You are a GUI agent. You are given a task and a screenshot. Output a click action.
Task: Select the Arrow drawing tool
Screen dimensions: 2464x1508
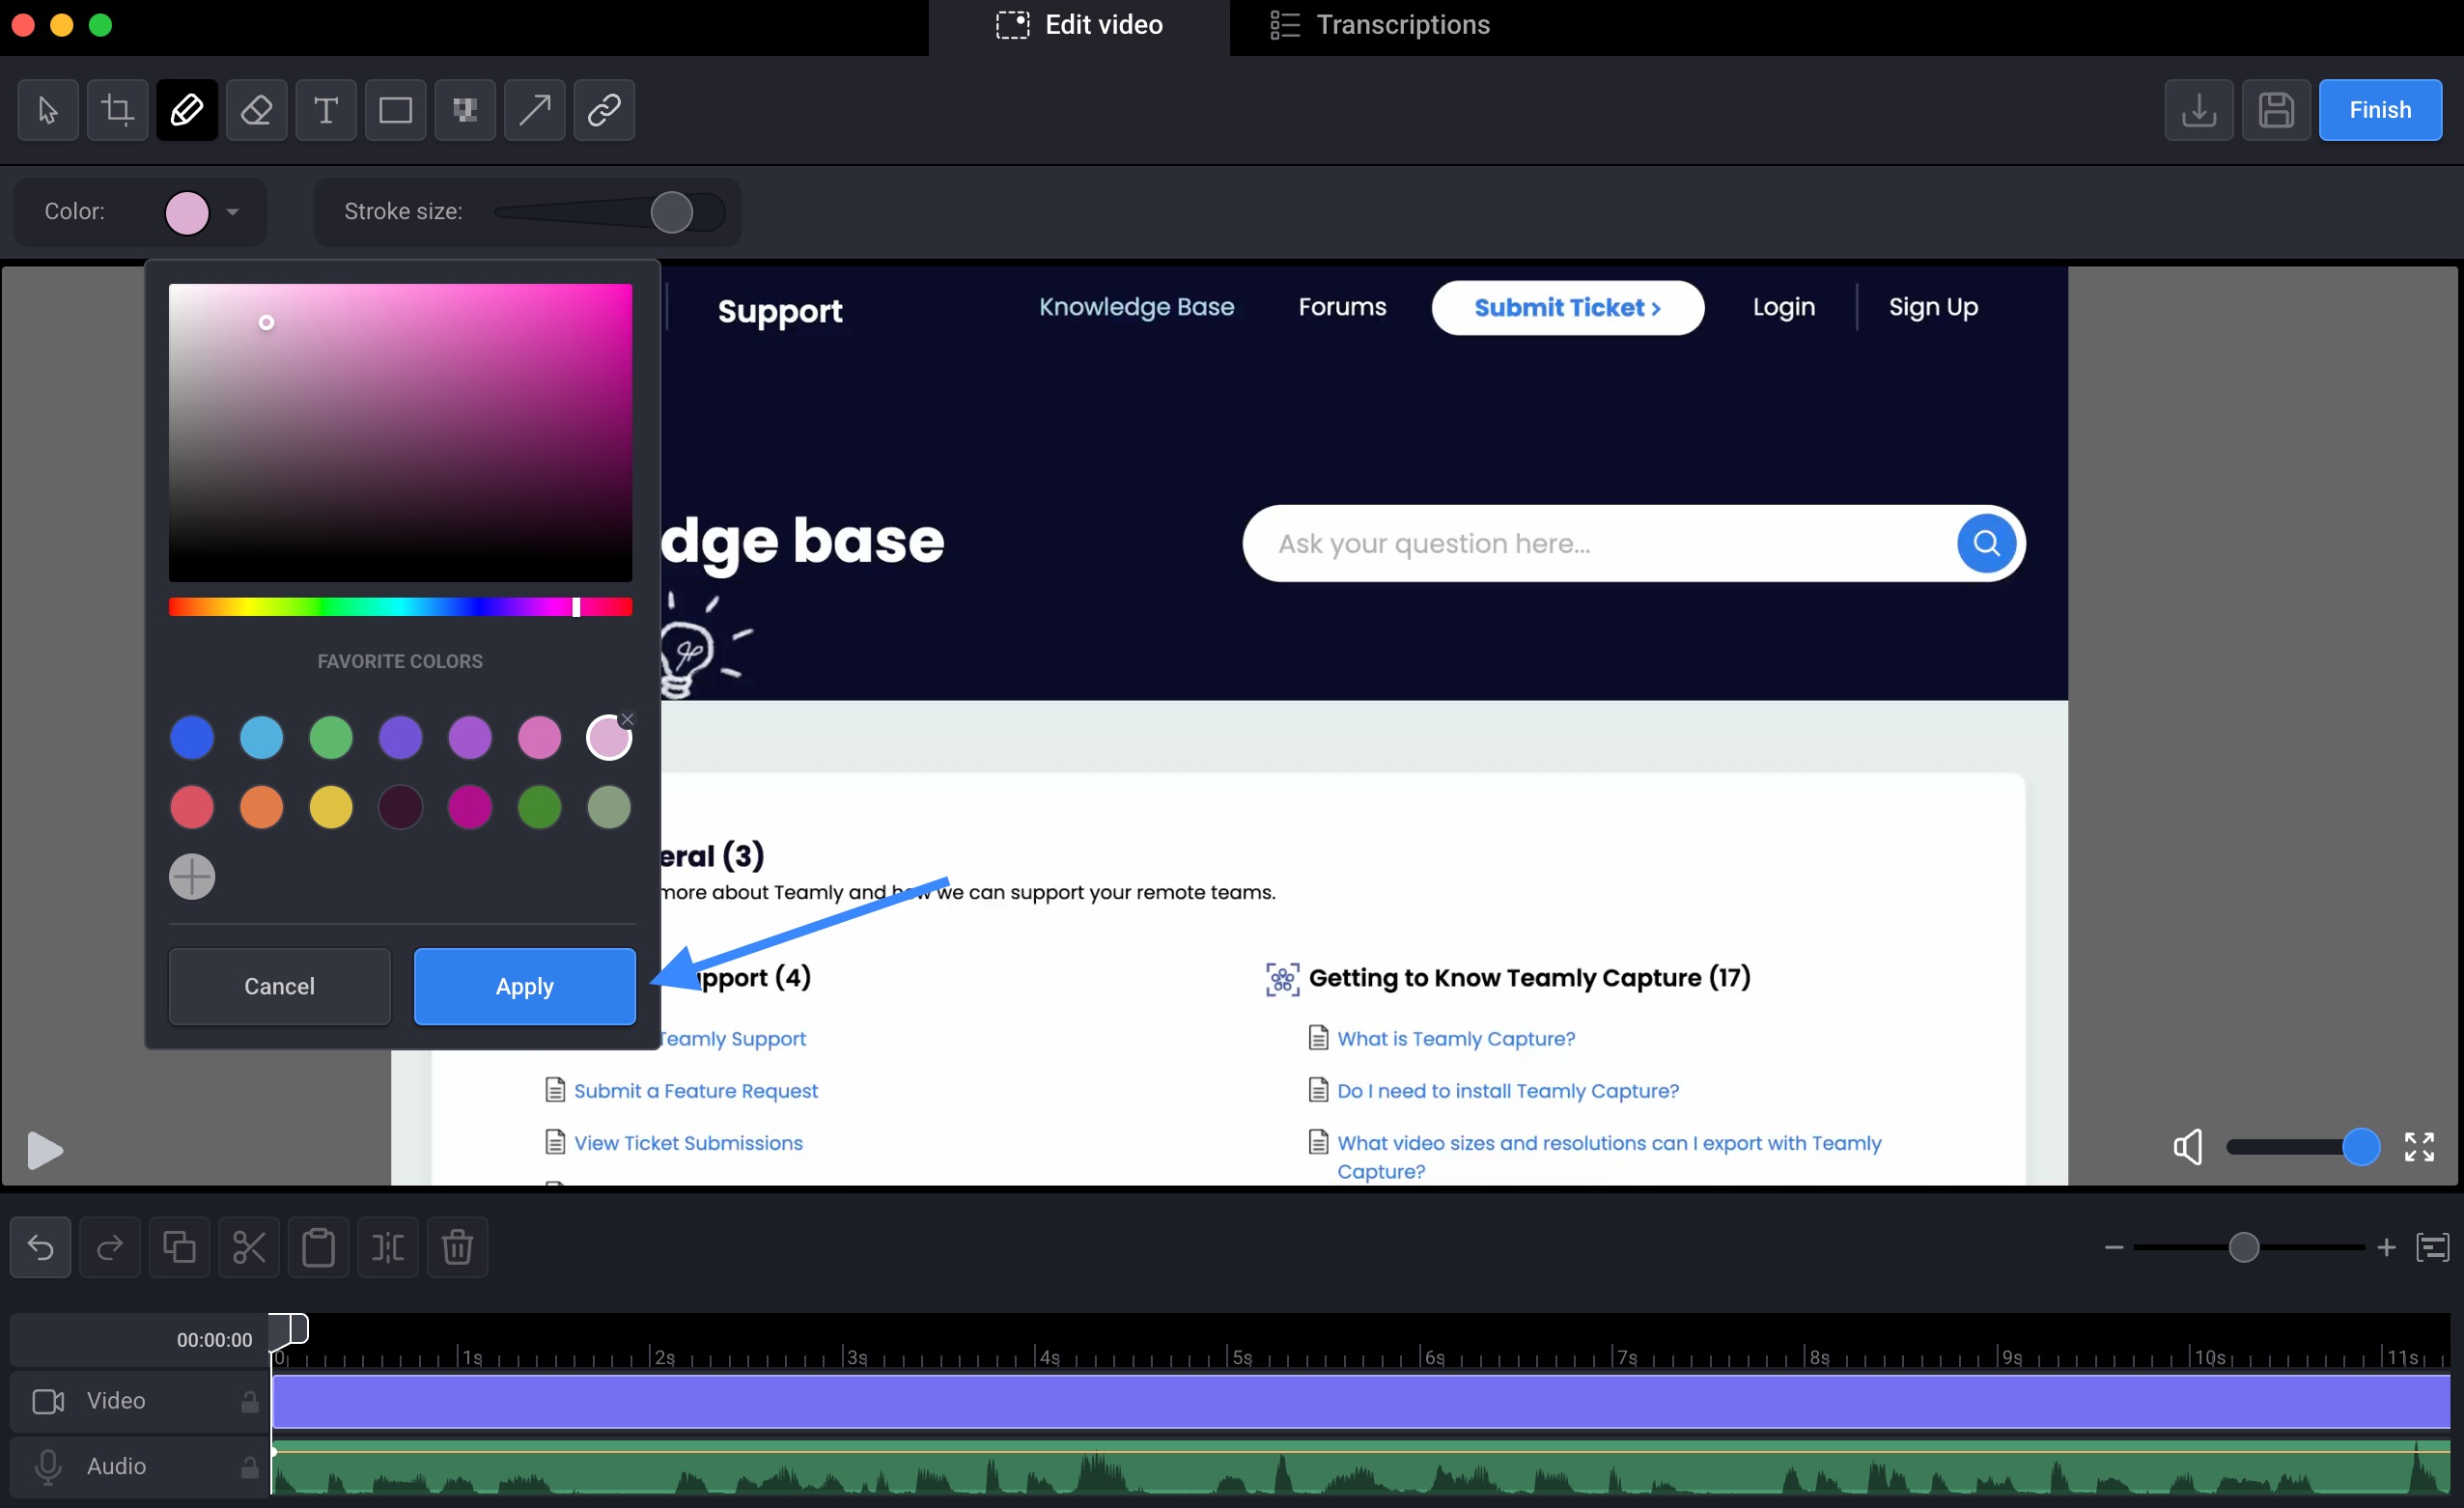click(534, 110)
